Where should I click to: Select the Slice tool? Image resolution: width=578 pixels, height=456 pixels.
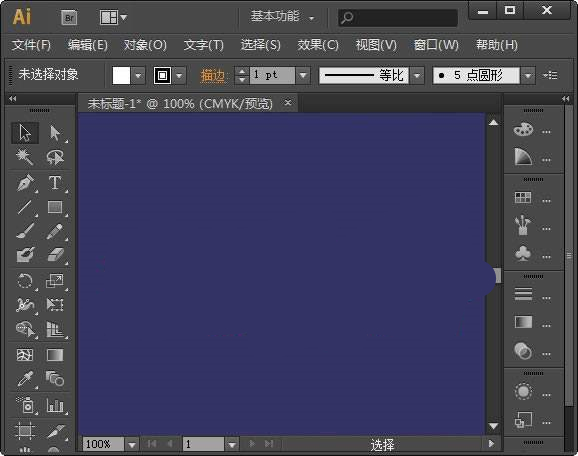pos(55,431)
